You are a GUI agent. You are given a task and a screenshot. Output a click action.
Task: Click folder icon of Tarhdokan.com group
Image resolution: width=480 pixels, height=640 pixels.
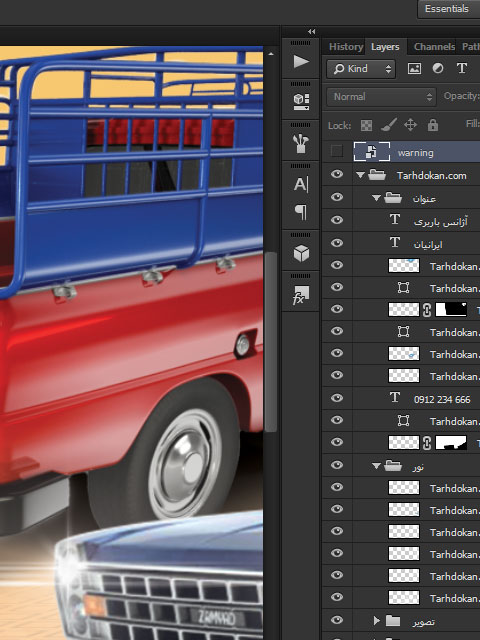coord(377,175)
